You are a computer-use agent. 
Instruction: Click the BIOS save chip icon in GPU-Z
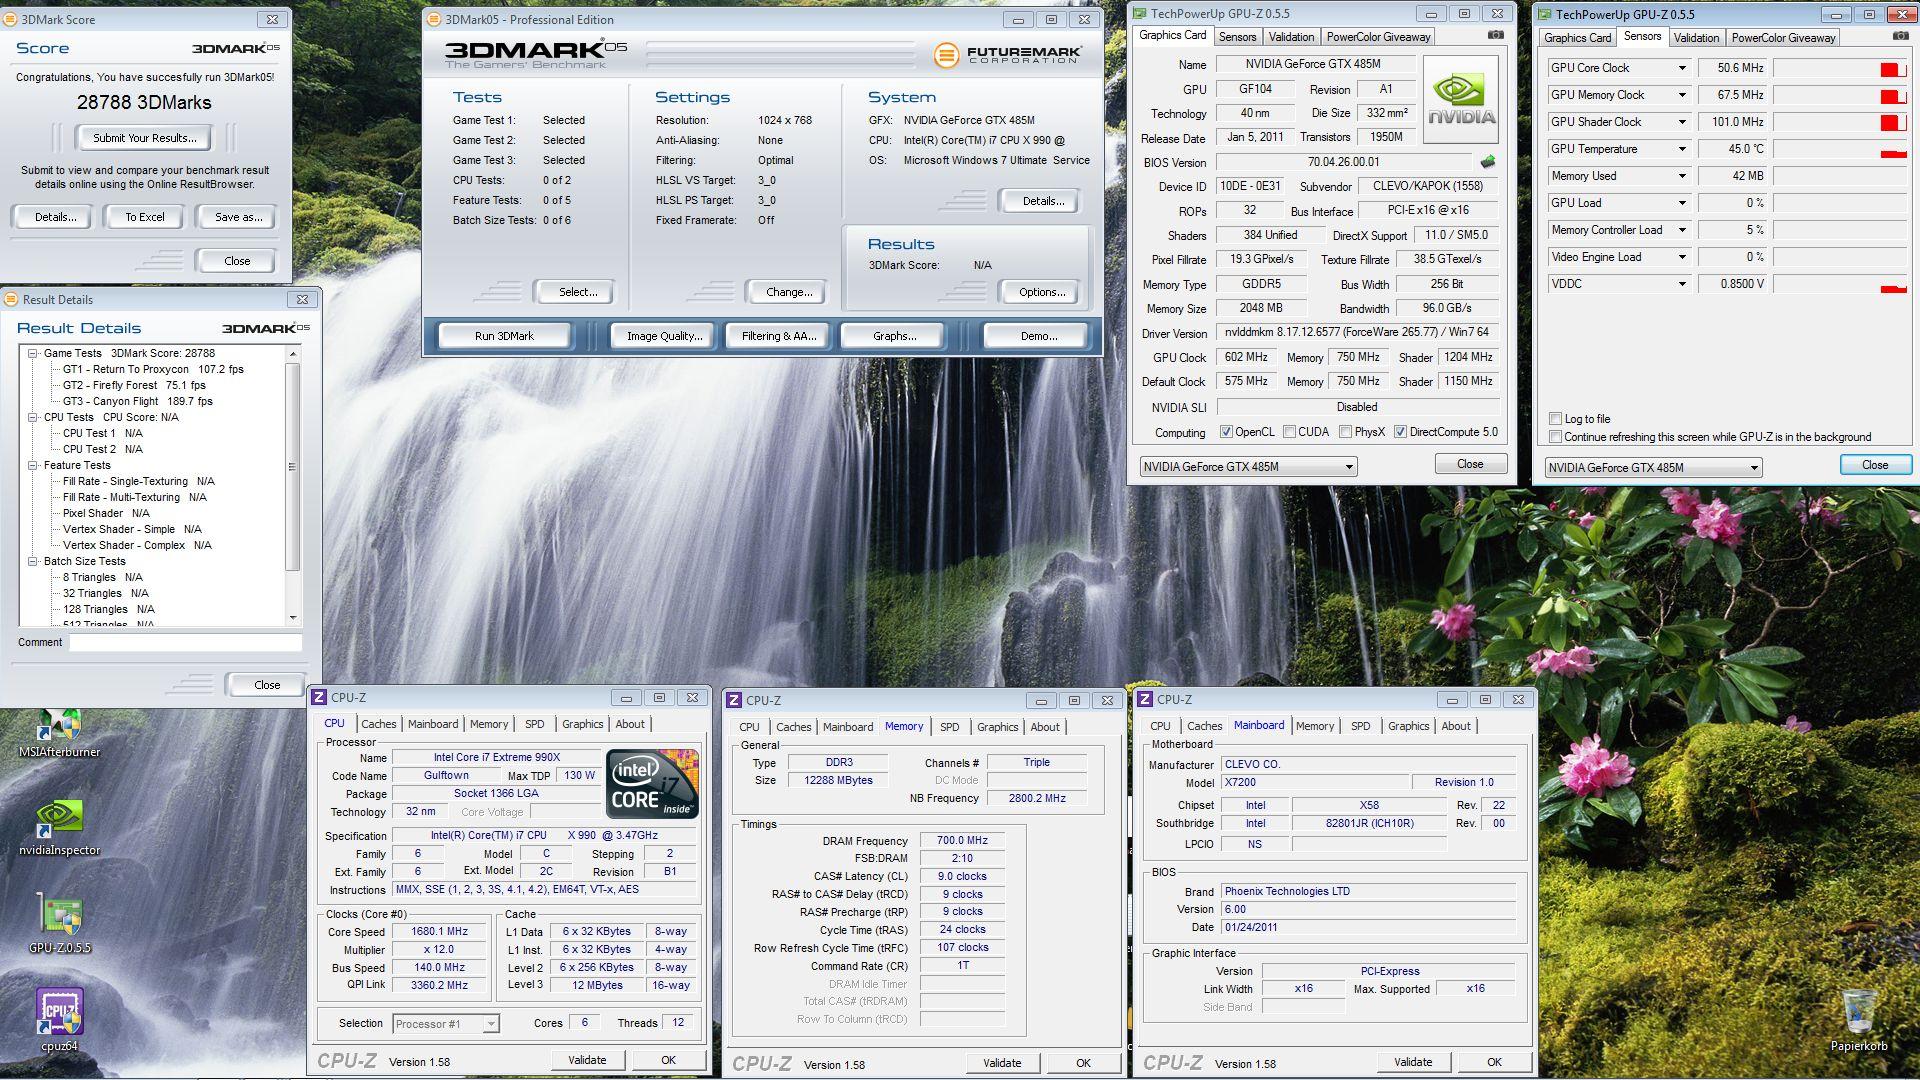1488,162
